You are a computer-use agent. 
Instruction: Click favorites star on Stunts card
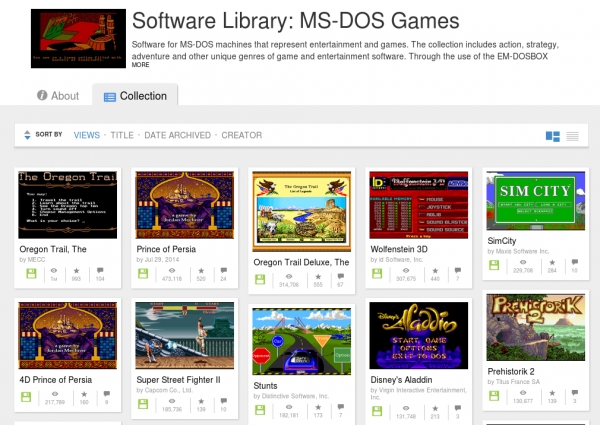pyautogui.click(x=318, y=407)
